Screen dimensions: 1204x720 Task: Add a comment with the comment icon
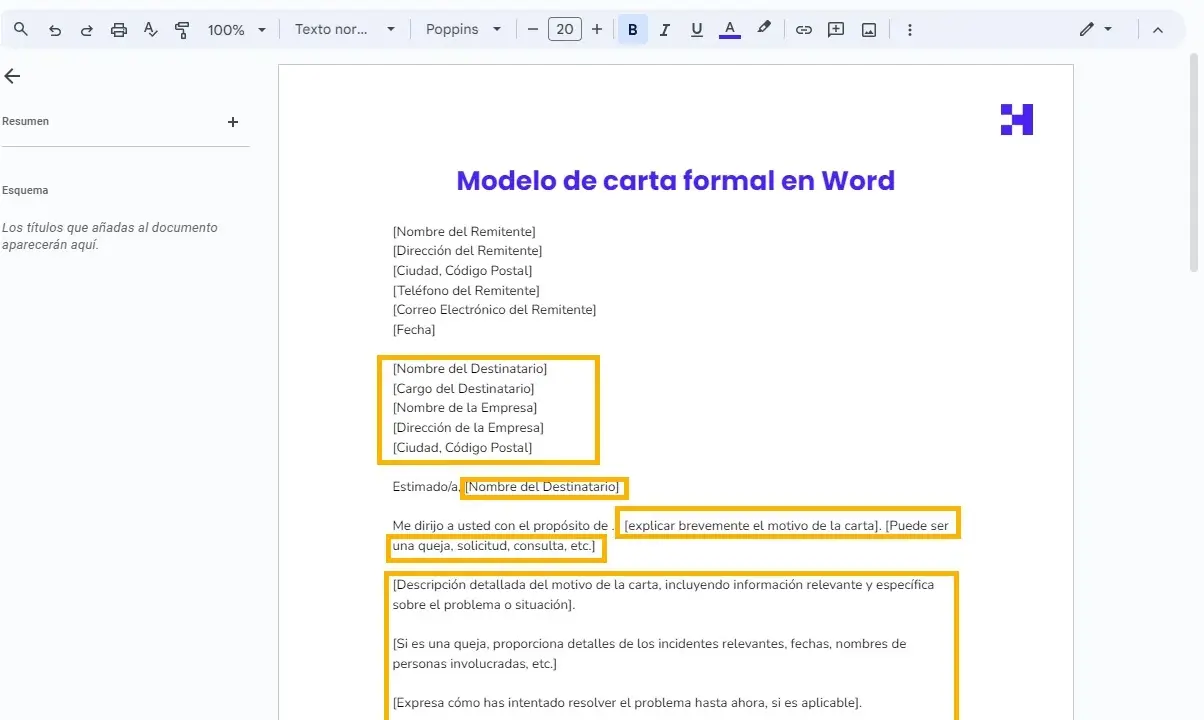[x=836, y=30]
